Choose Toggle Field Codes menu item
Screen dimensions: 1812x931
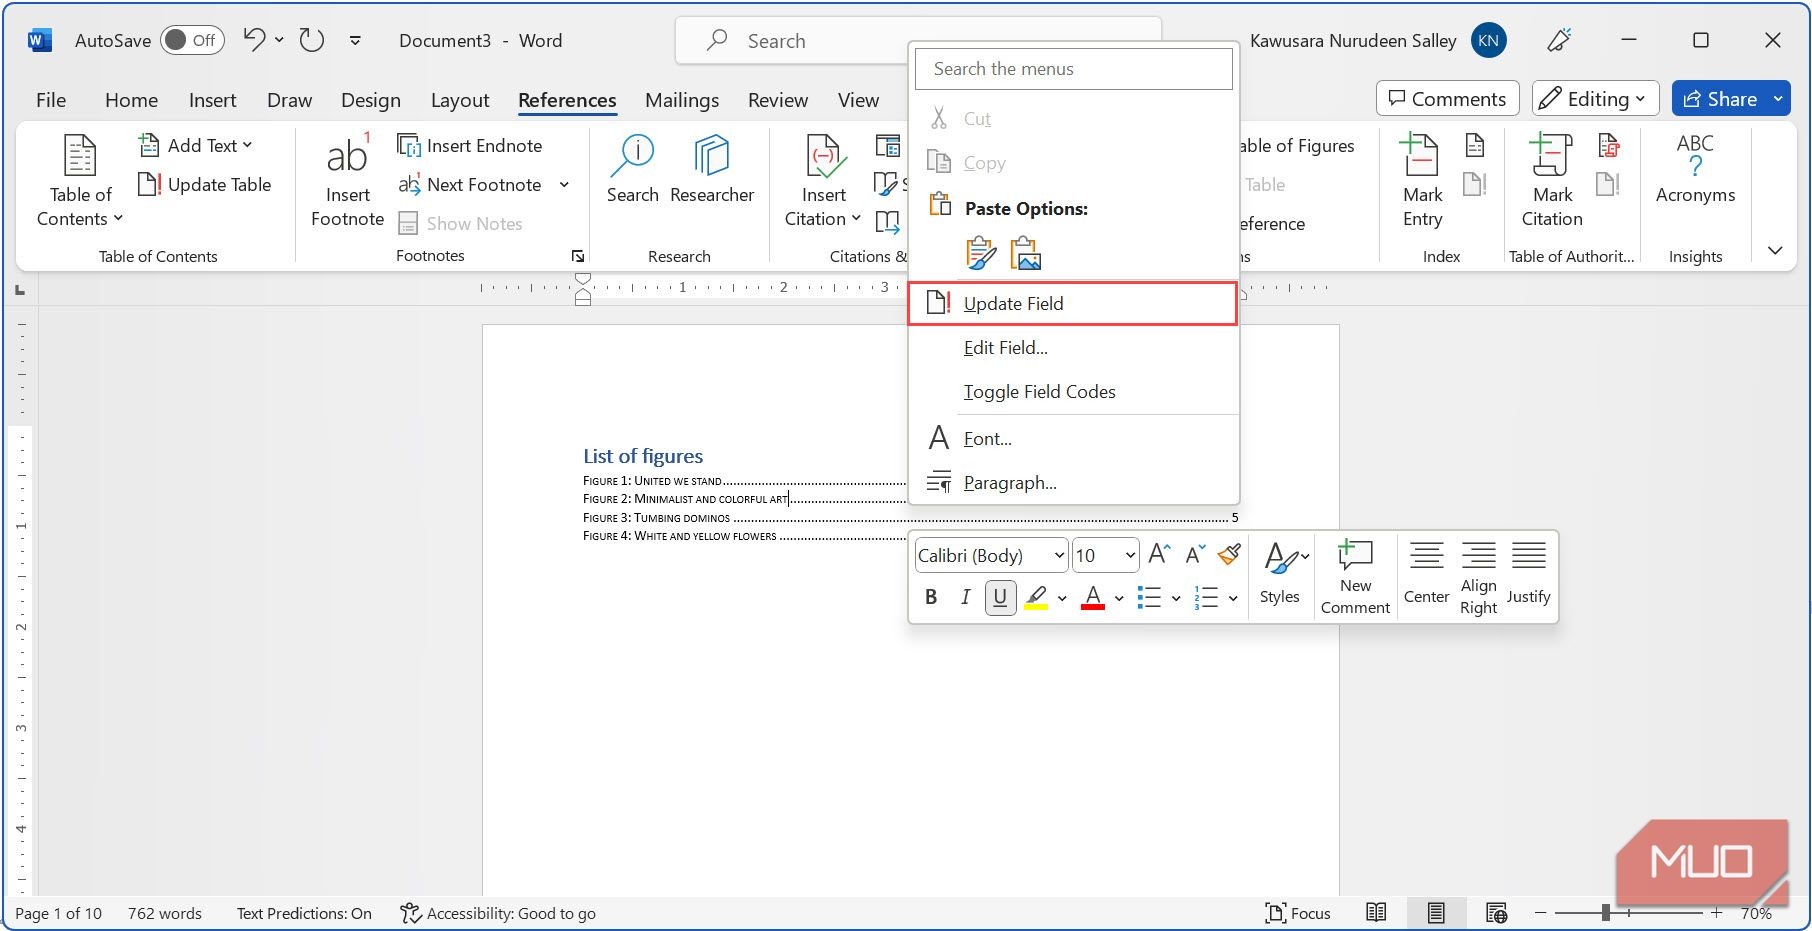[x=1073, y=391]
